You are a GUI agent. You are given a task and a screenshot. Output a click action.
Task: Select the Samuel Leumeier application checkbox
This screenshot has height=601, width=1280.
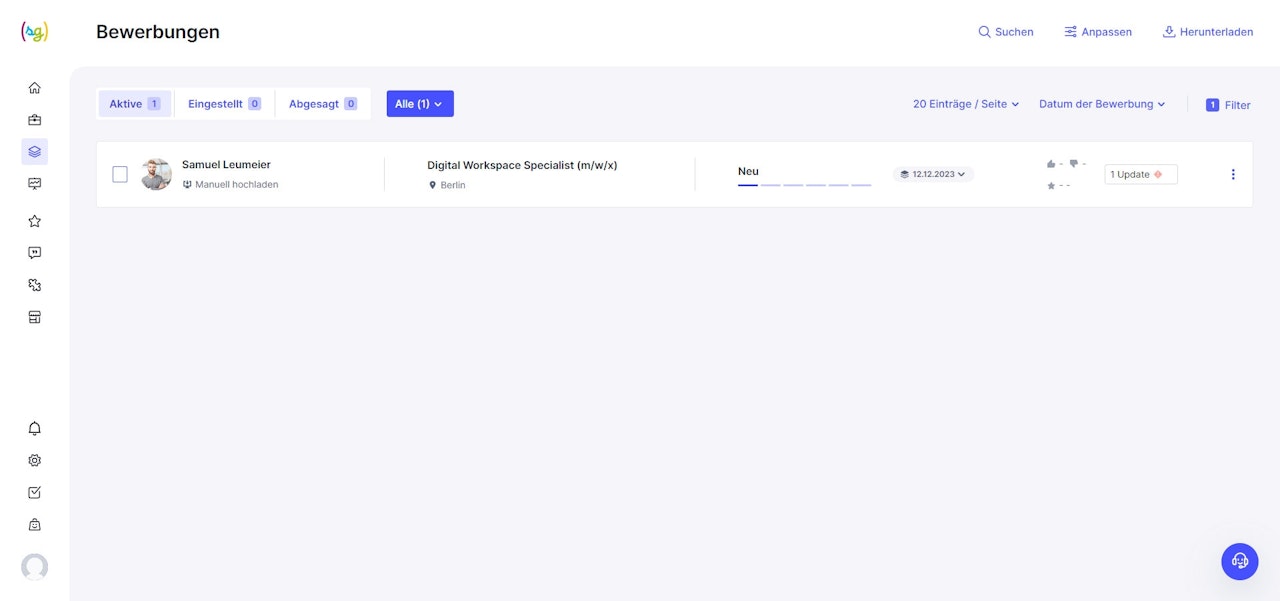tap(120, 174)
